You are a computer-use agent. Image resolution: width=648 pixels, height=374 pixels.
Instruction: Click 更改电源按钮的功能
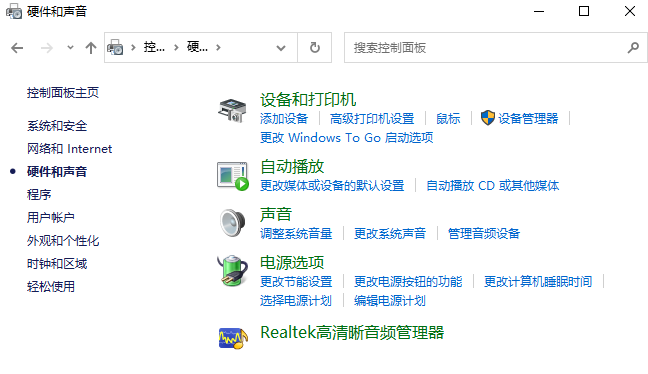point(408,281)
